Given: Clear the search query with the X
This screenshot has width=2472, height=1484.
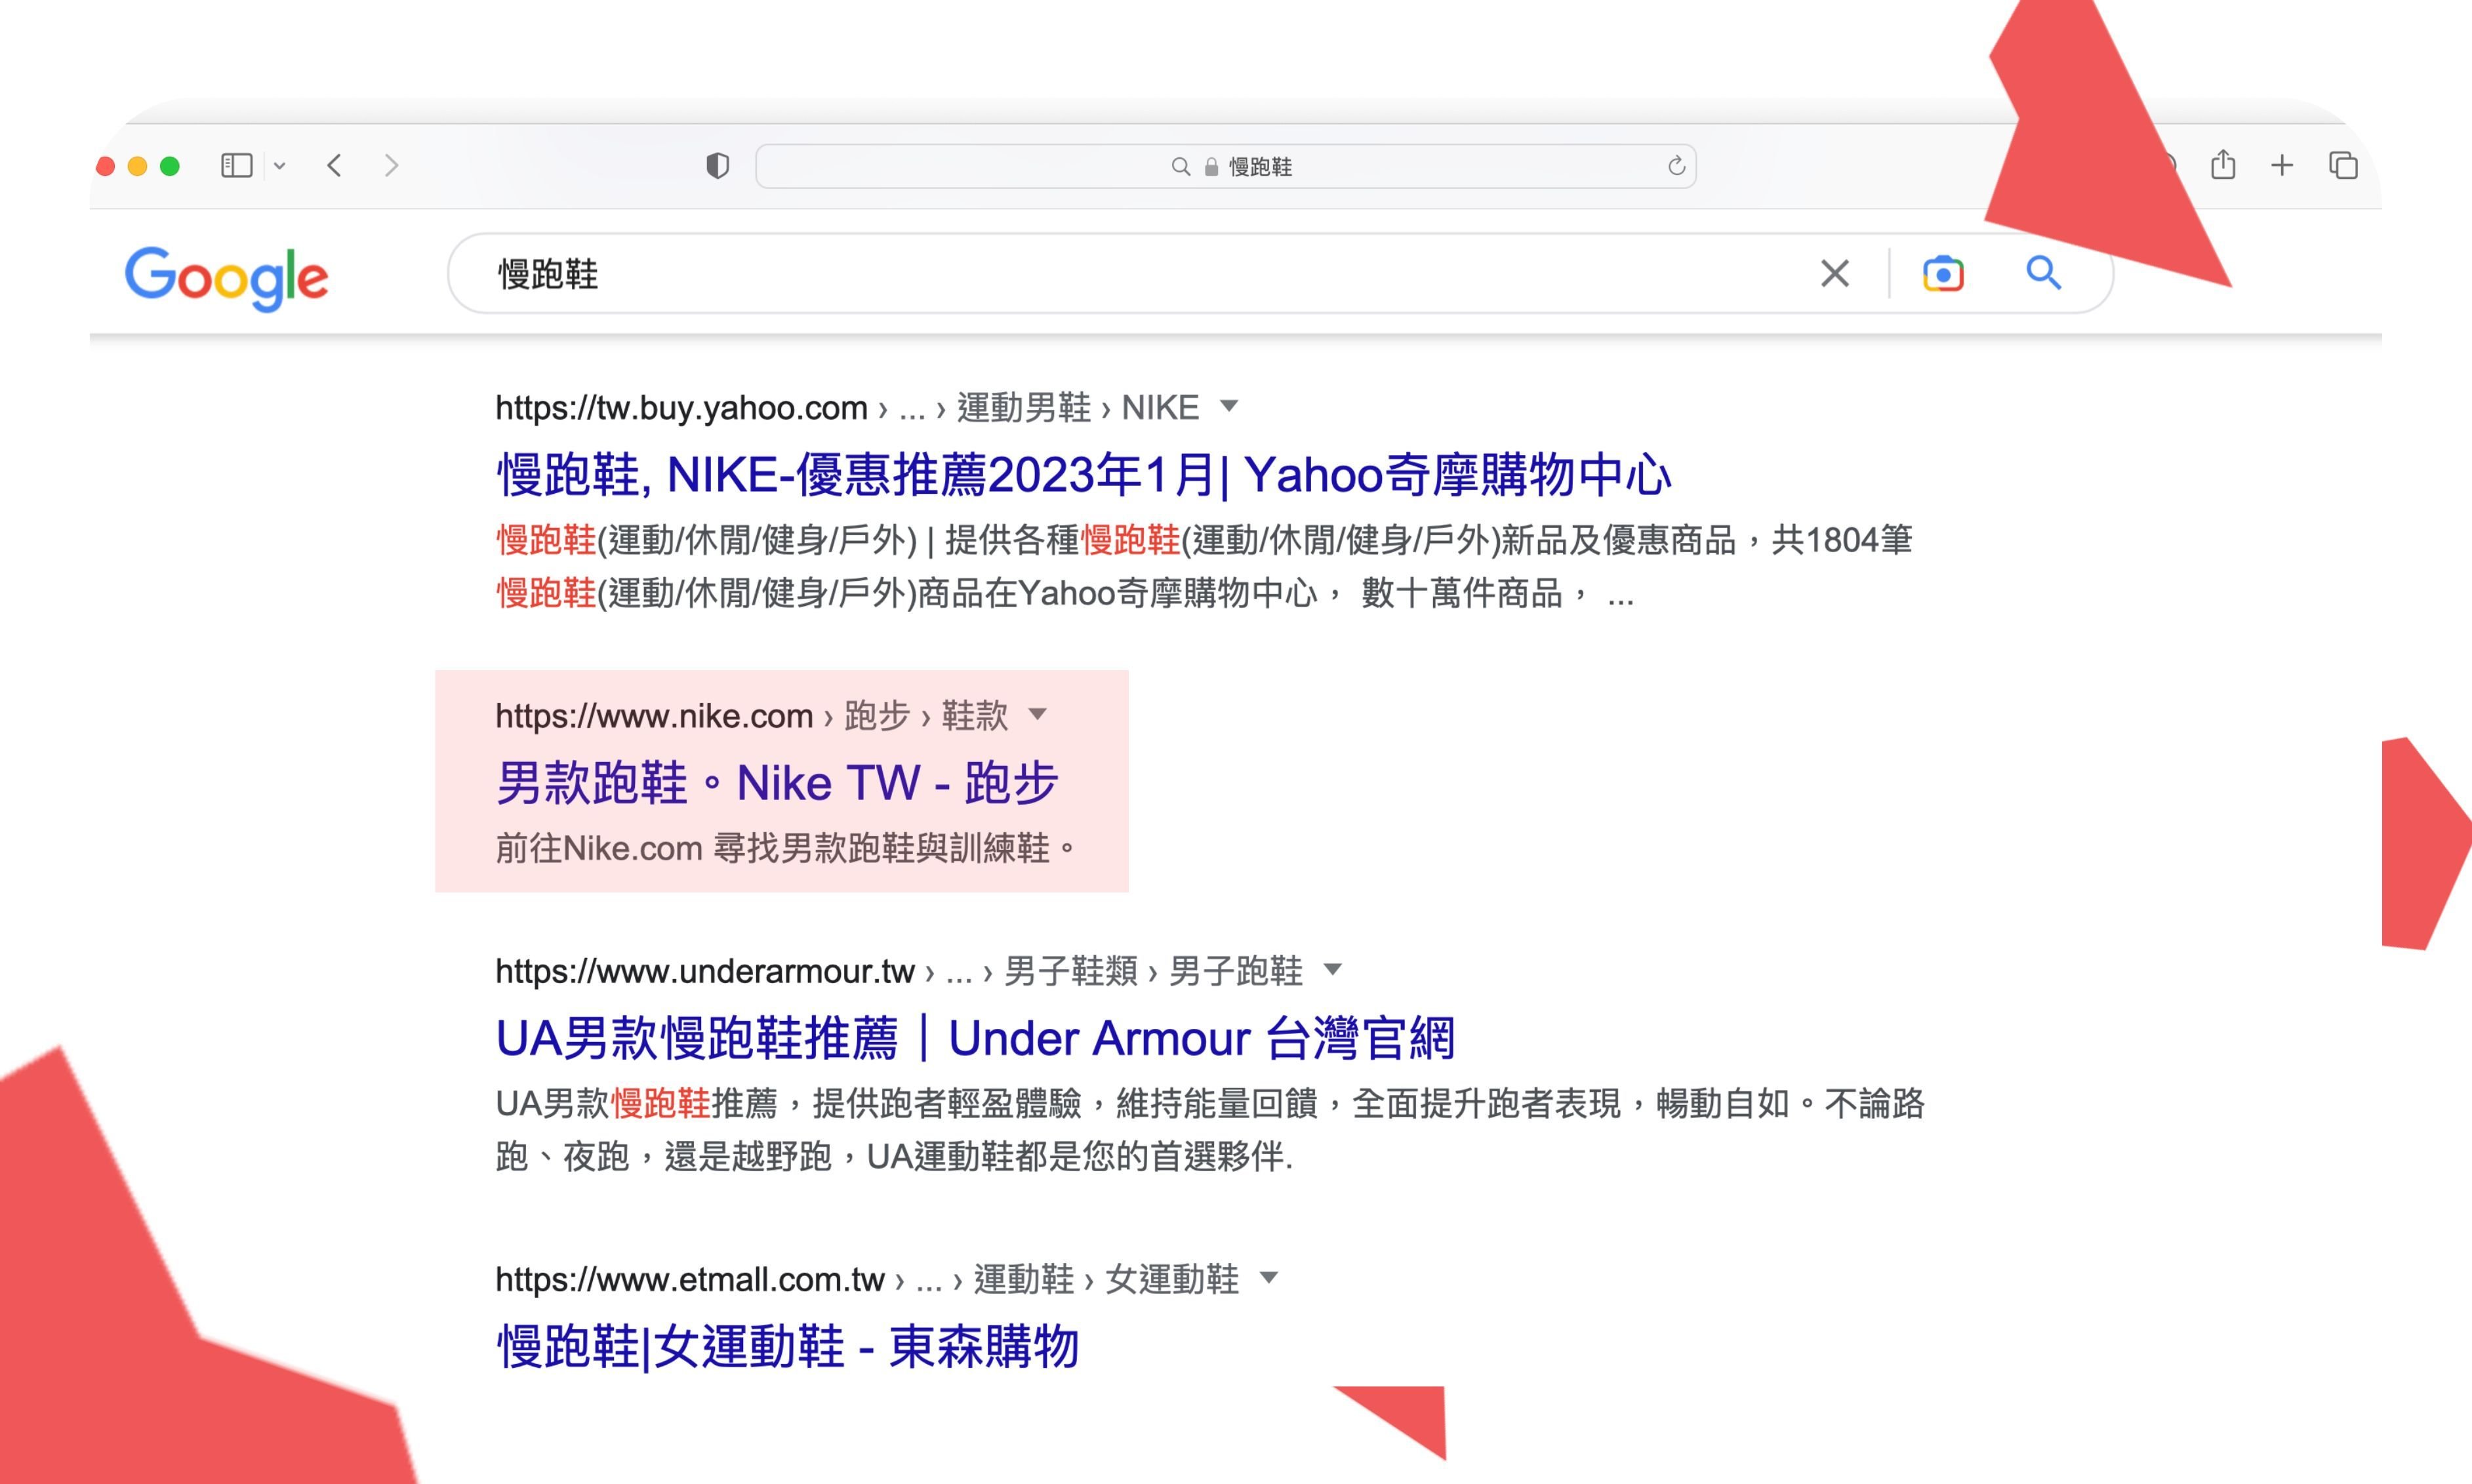Looking at the screenshot, I should (1834, 273).
